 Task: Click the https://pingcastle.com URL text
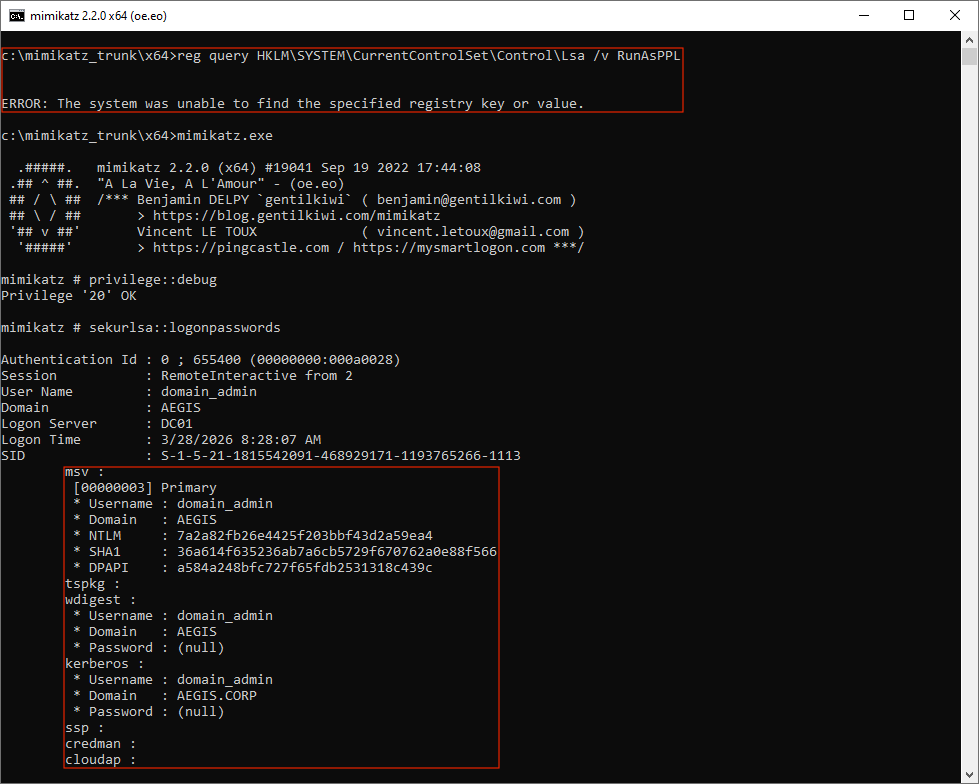click(x=241, y=248)
